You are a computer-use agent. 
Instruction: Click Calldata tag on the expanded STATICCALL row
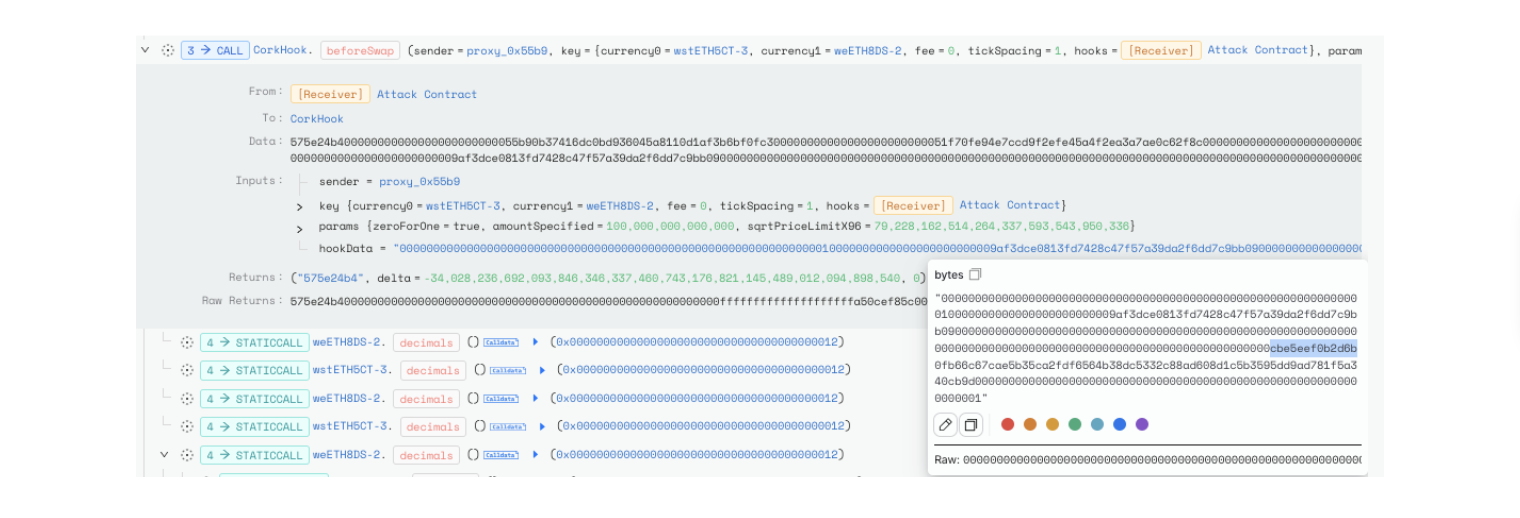(x=501, y=455)
